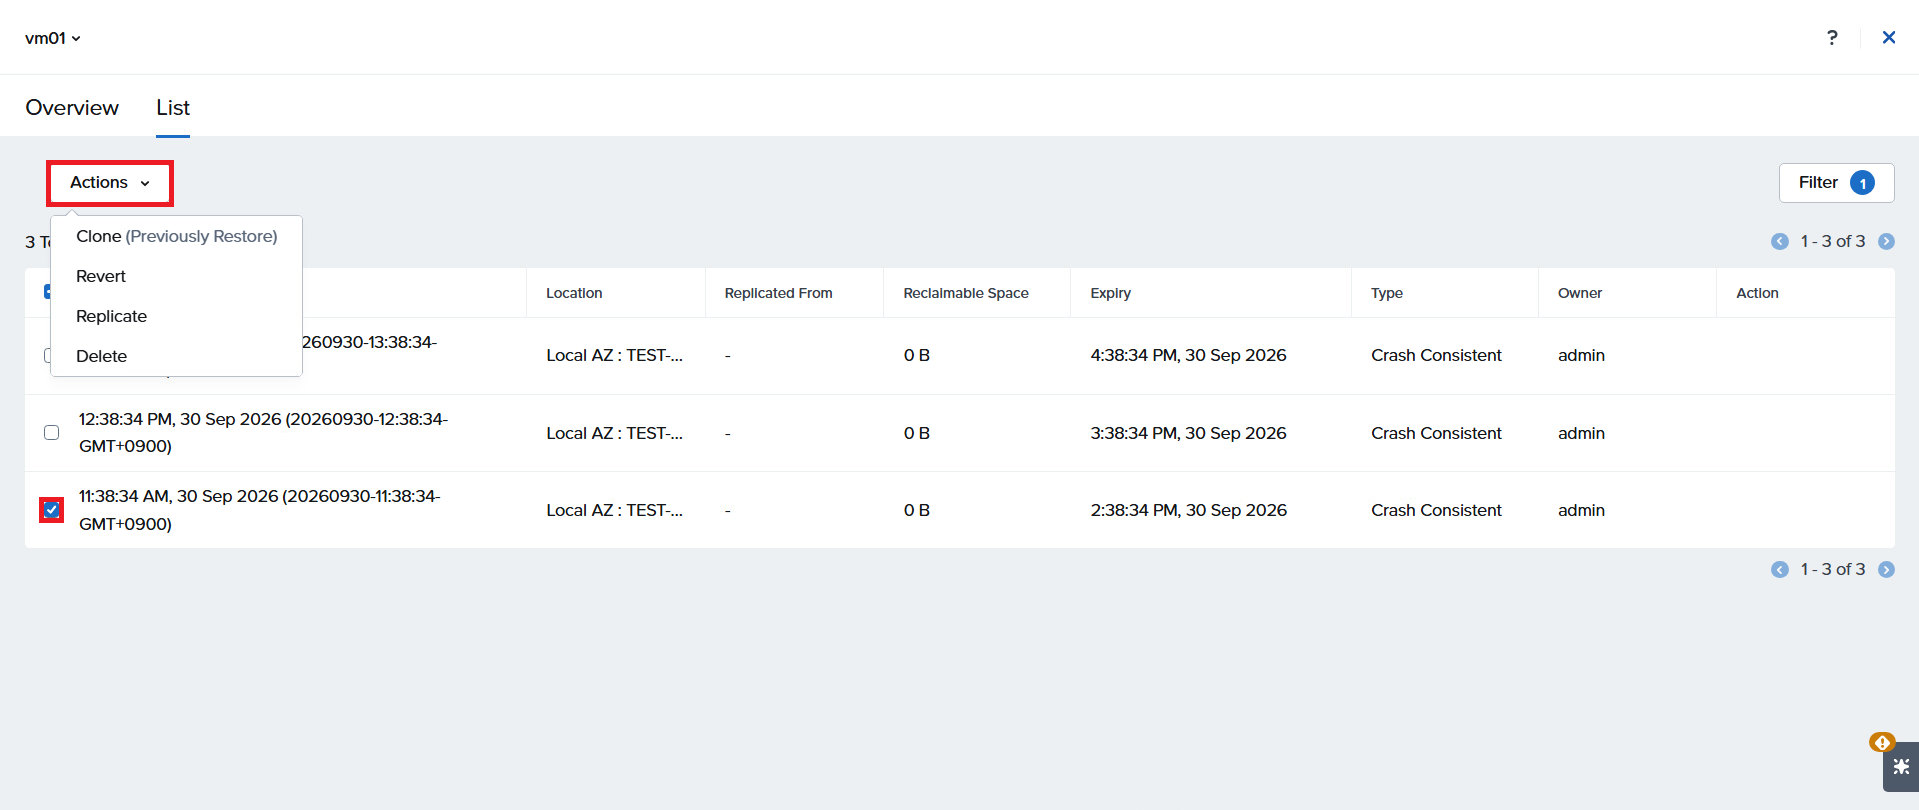
Task: Switch to the Overview tab
Action: click(72, 107)
